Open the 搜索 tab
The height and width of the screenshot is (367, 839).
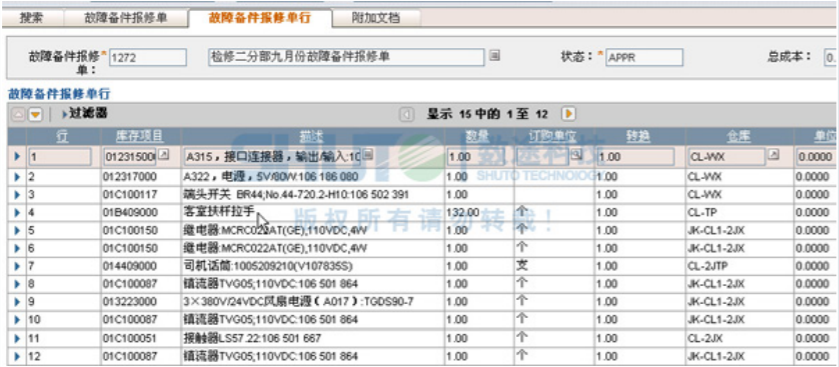click(x=32, y=18)
